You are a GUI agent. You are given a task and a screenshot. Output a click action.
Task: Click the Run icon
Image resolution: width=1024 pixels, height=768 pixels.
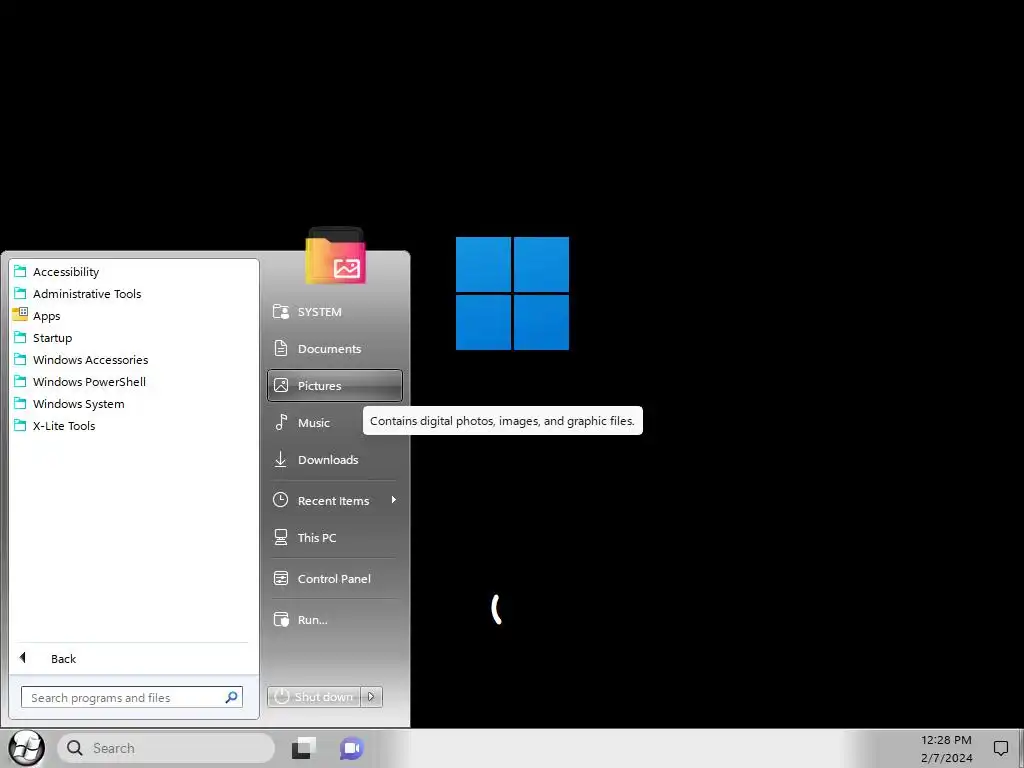point(281,619)
